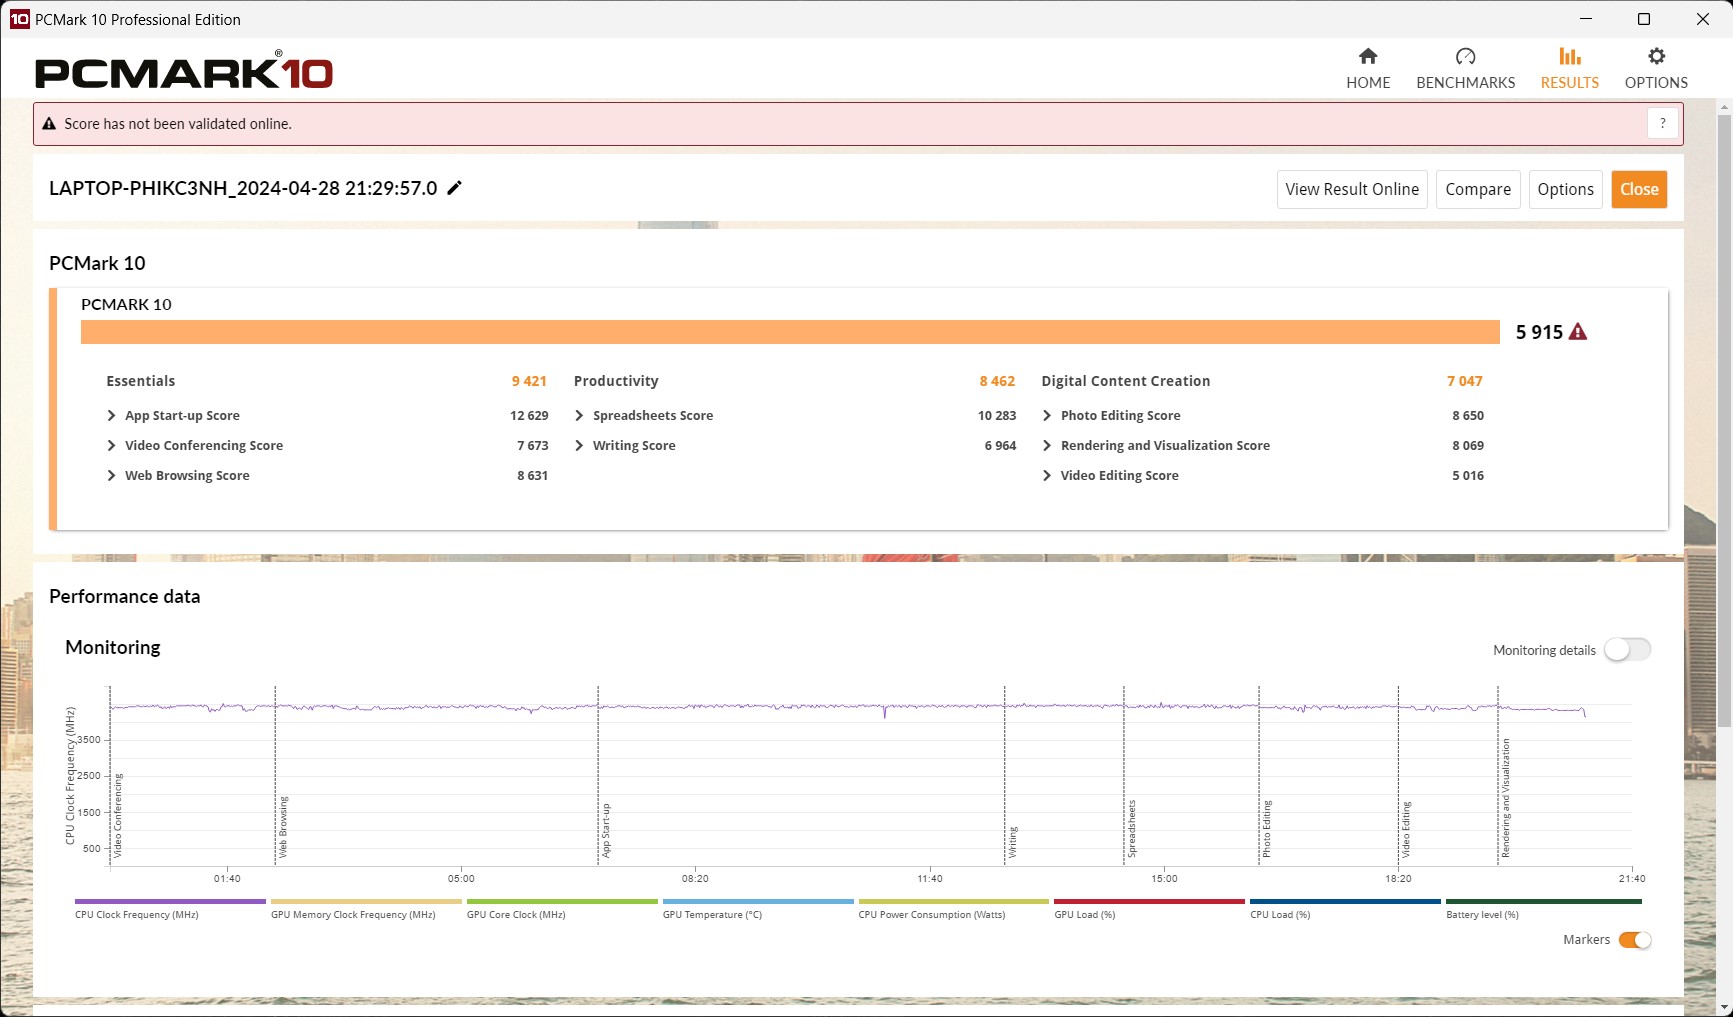Toggle Battery level legend swatch
The height and width of the screenshot is (1017, 1733).
click(1544, 902)
